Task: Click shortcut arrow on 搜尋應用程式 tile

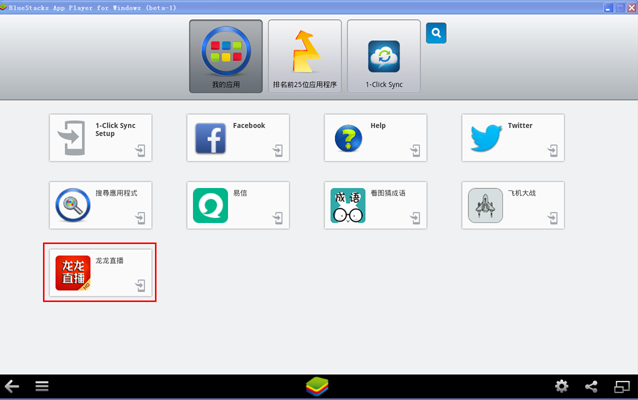Action: point(140,218)
